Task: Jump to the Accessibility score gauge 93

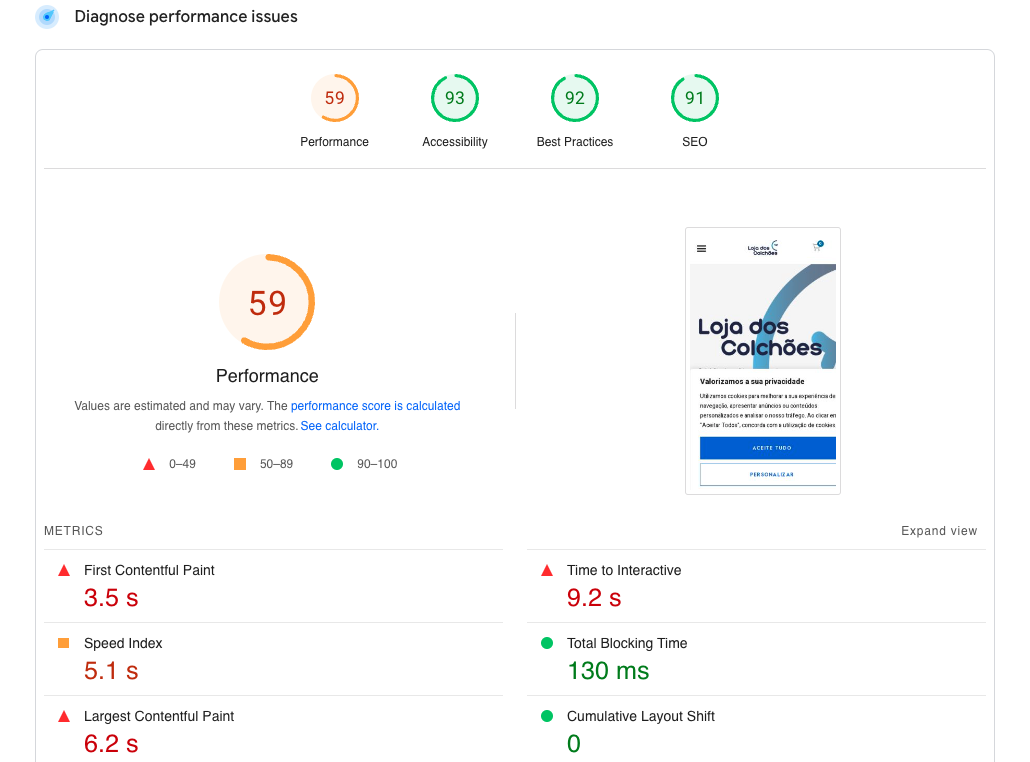Action: point(455,98)
